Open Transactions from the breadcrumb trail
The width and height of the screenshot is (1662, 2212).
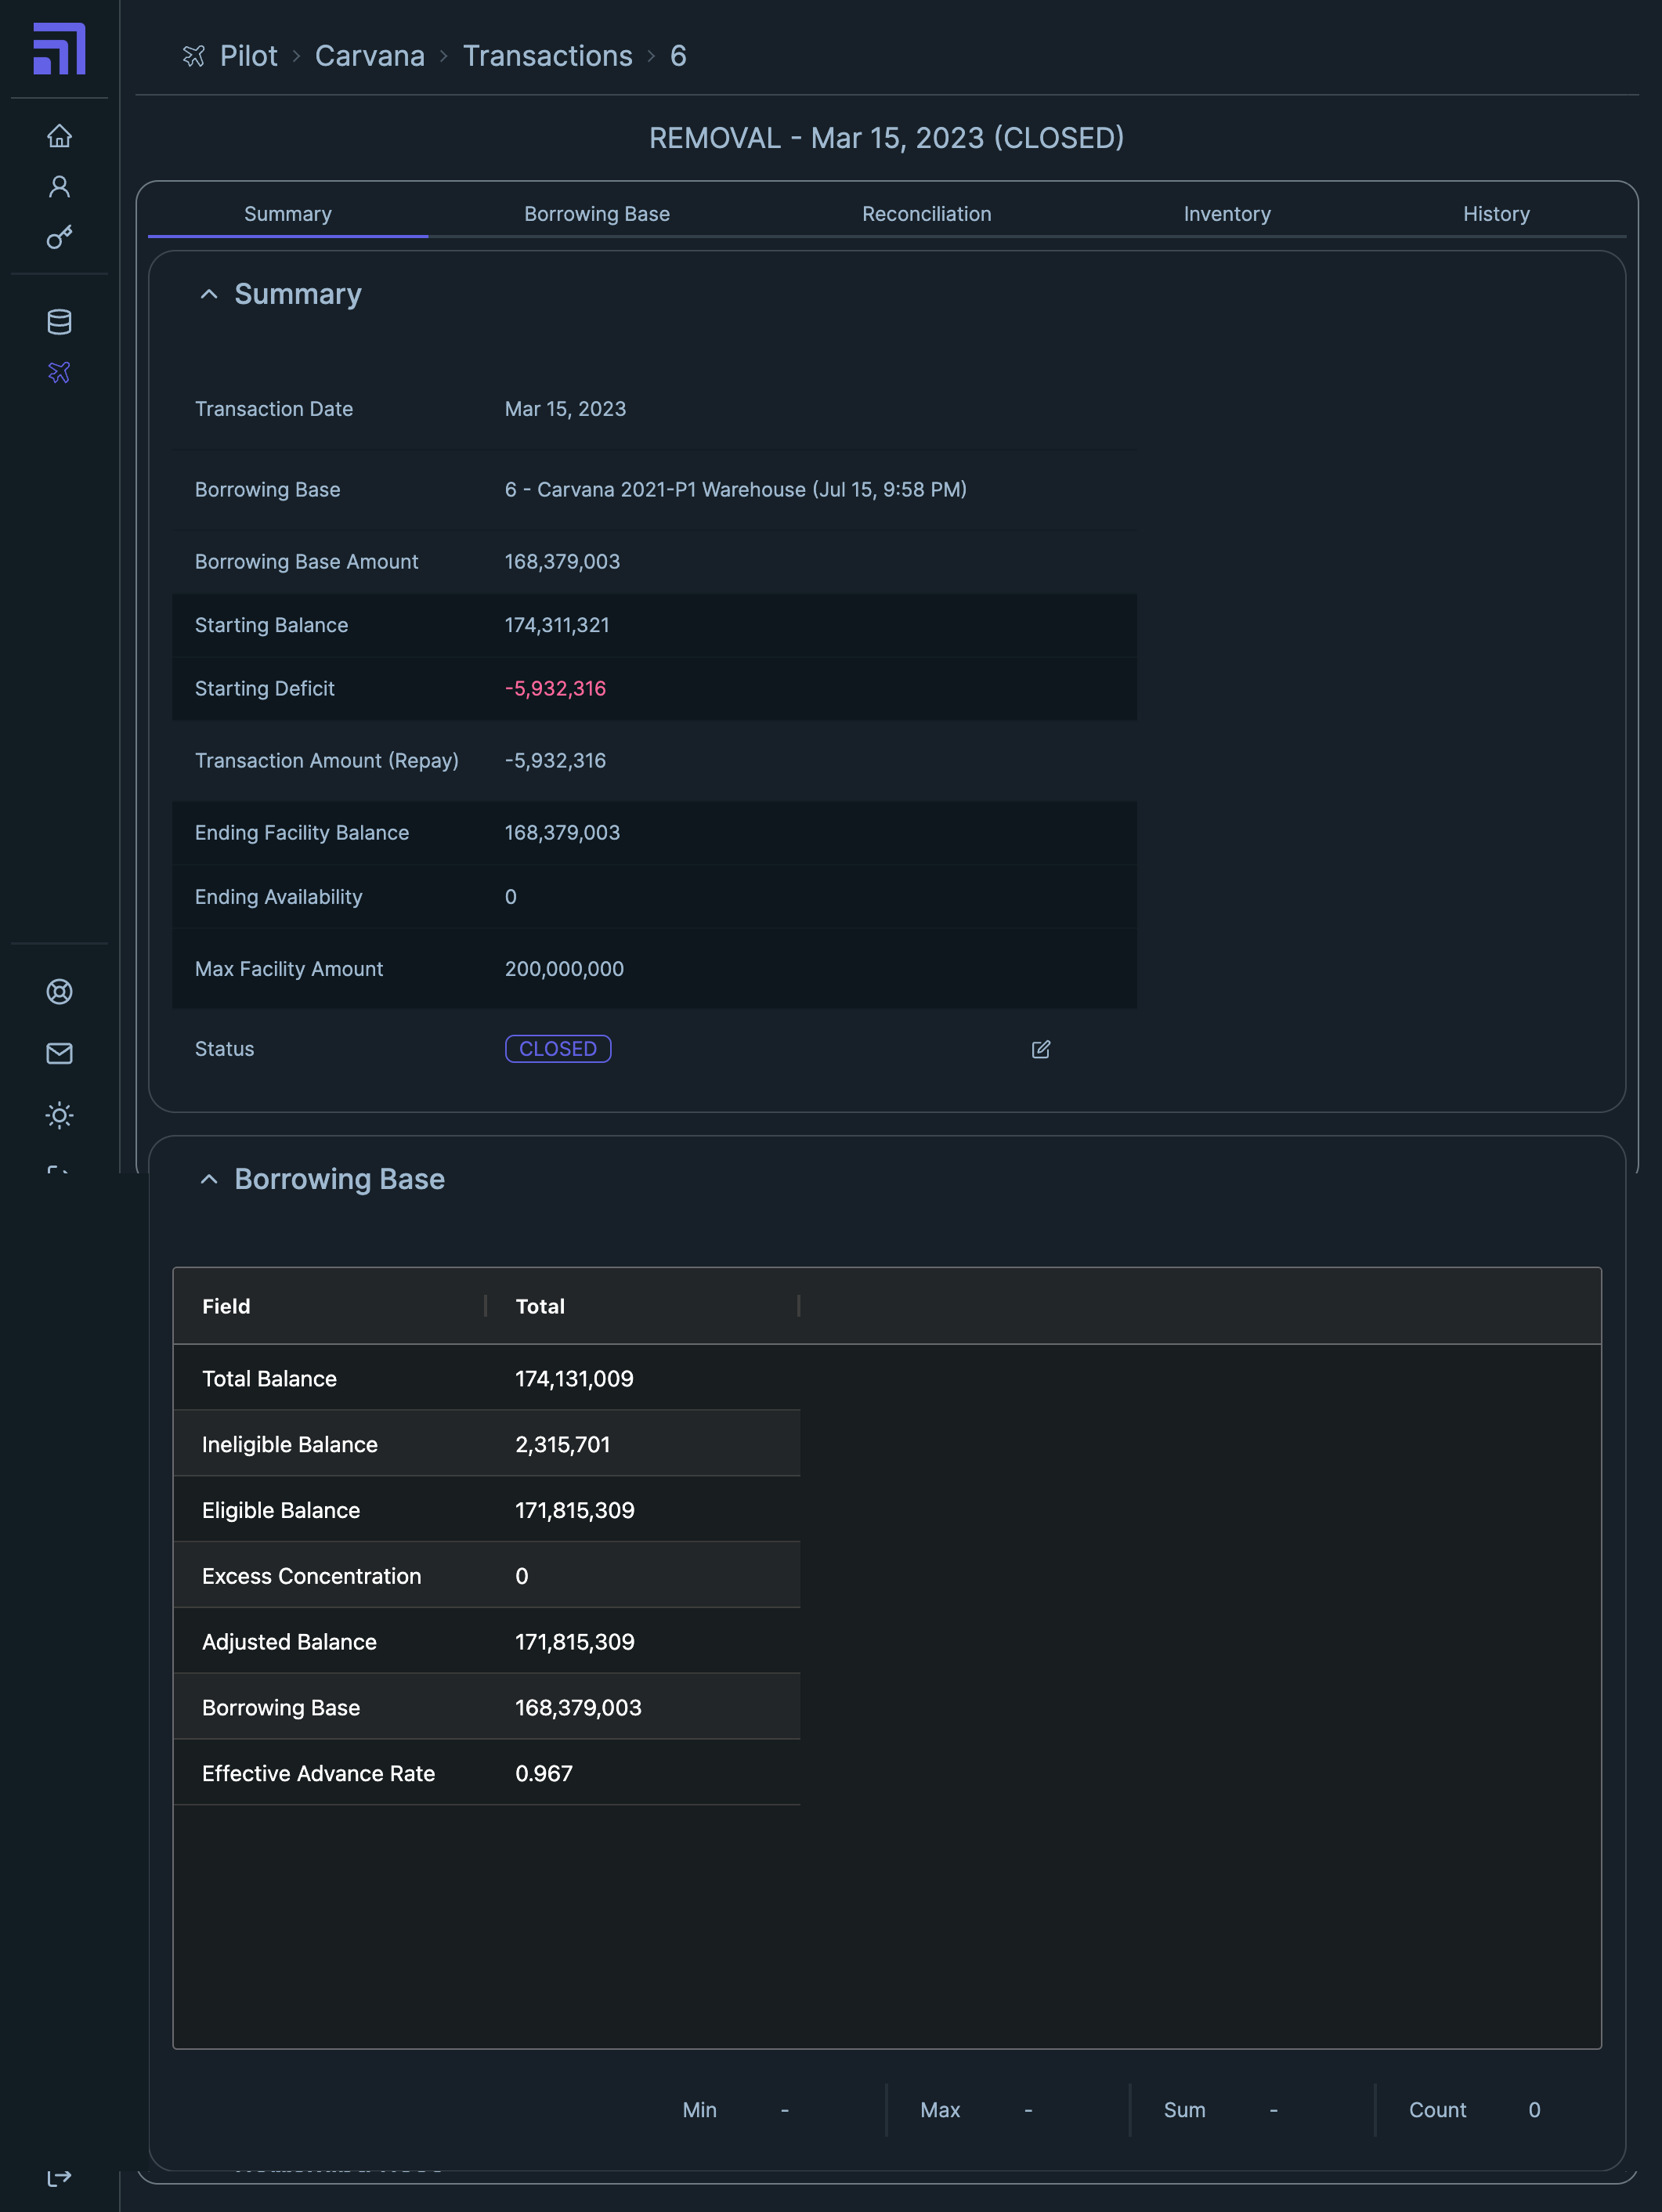548,56
